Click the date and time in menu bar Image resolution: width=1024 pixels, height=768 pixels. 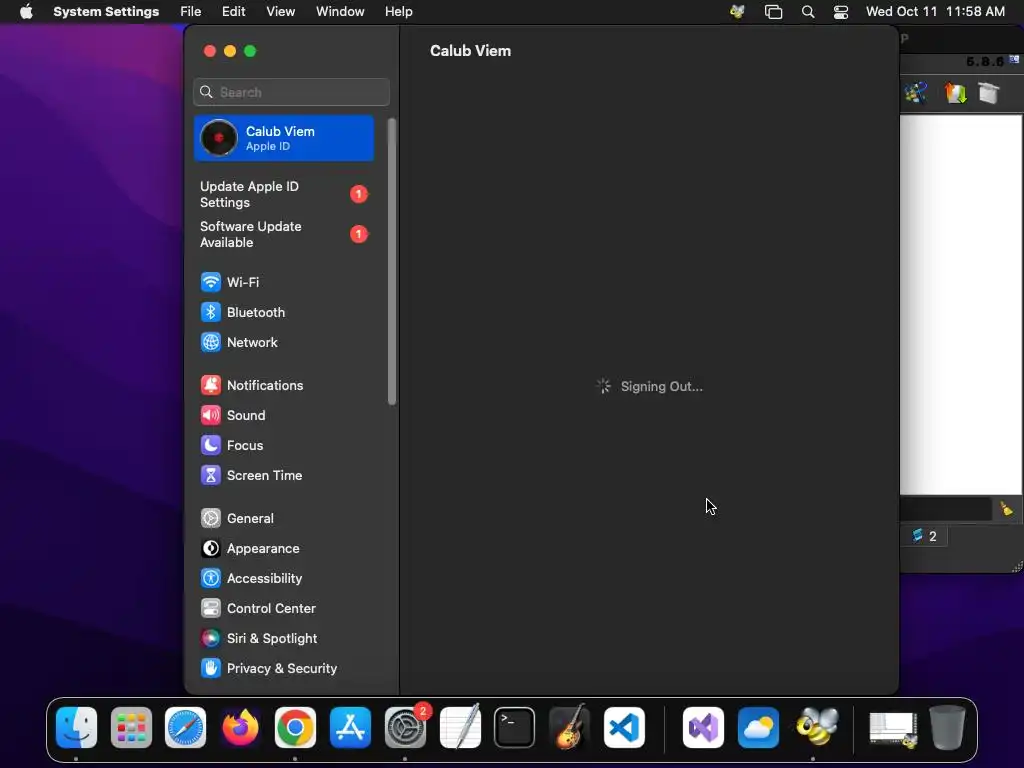click(935, 12)
